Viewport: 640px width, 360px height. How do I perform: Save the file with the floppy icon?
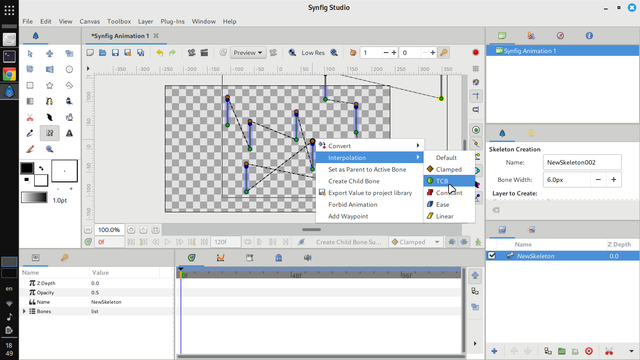[115, 53]
